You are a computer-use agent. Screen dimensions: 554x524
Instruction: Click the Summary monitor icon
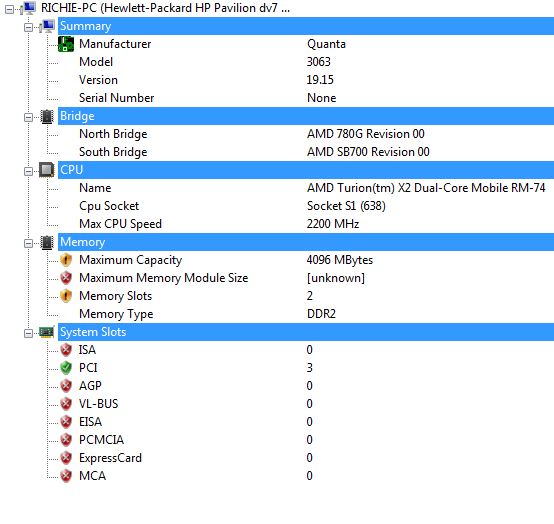pos(47,26)
